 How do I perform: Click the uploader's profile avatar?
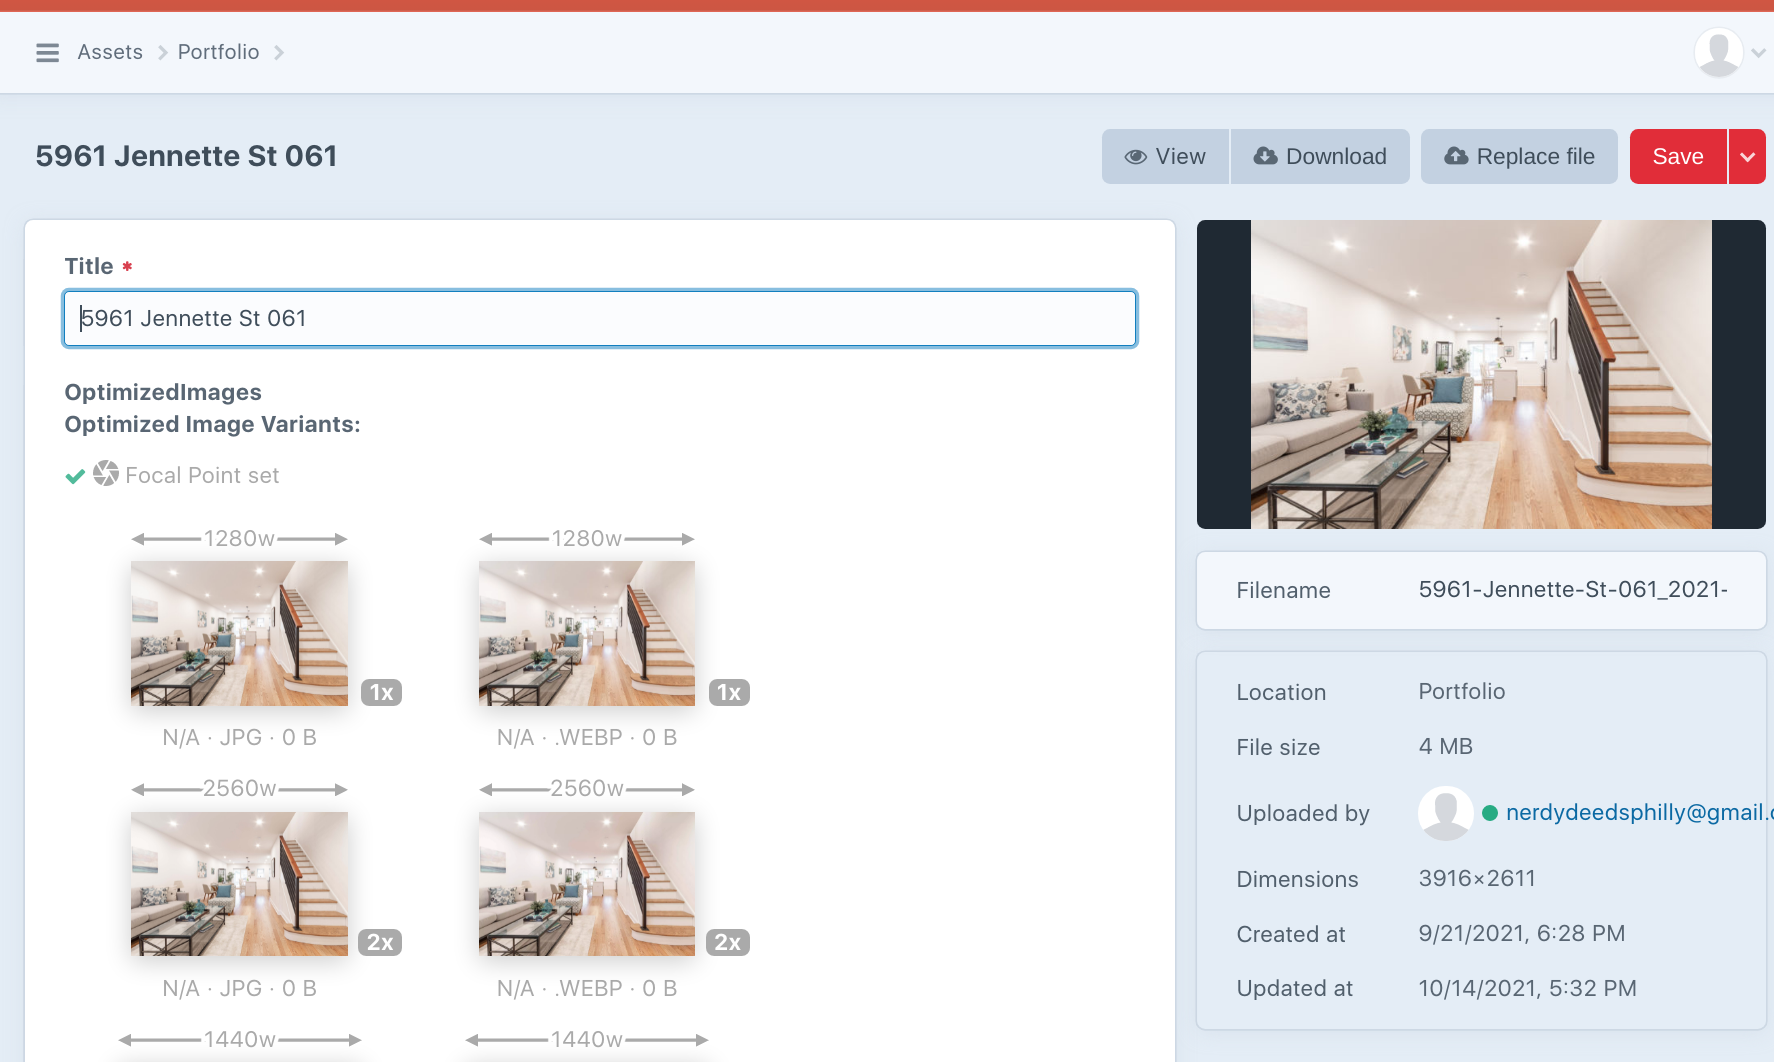(1445, 813)
